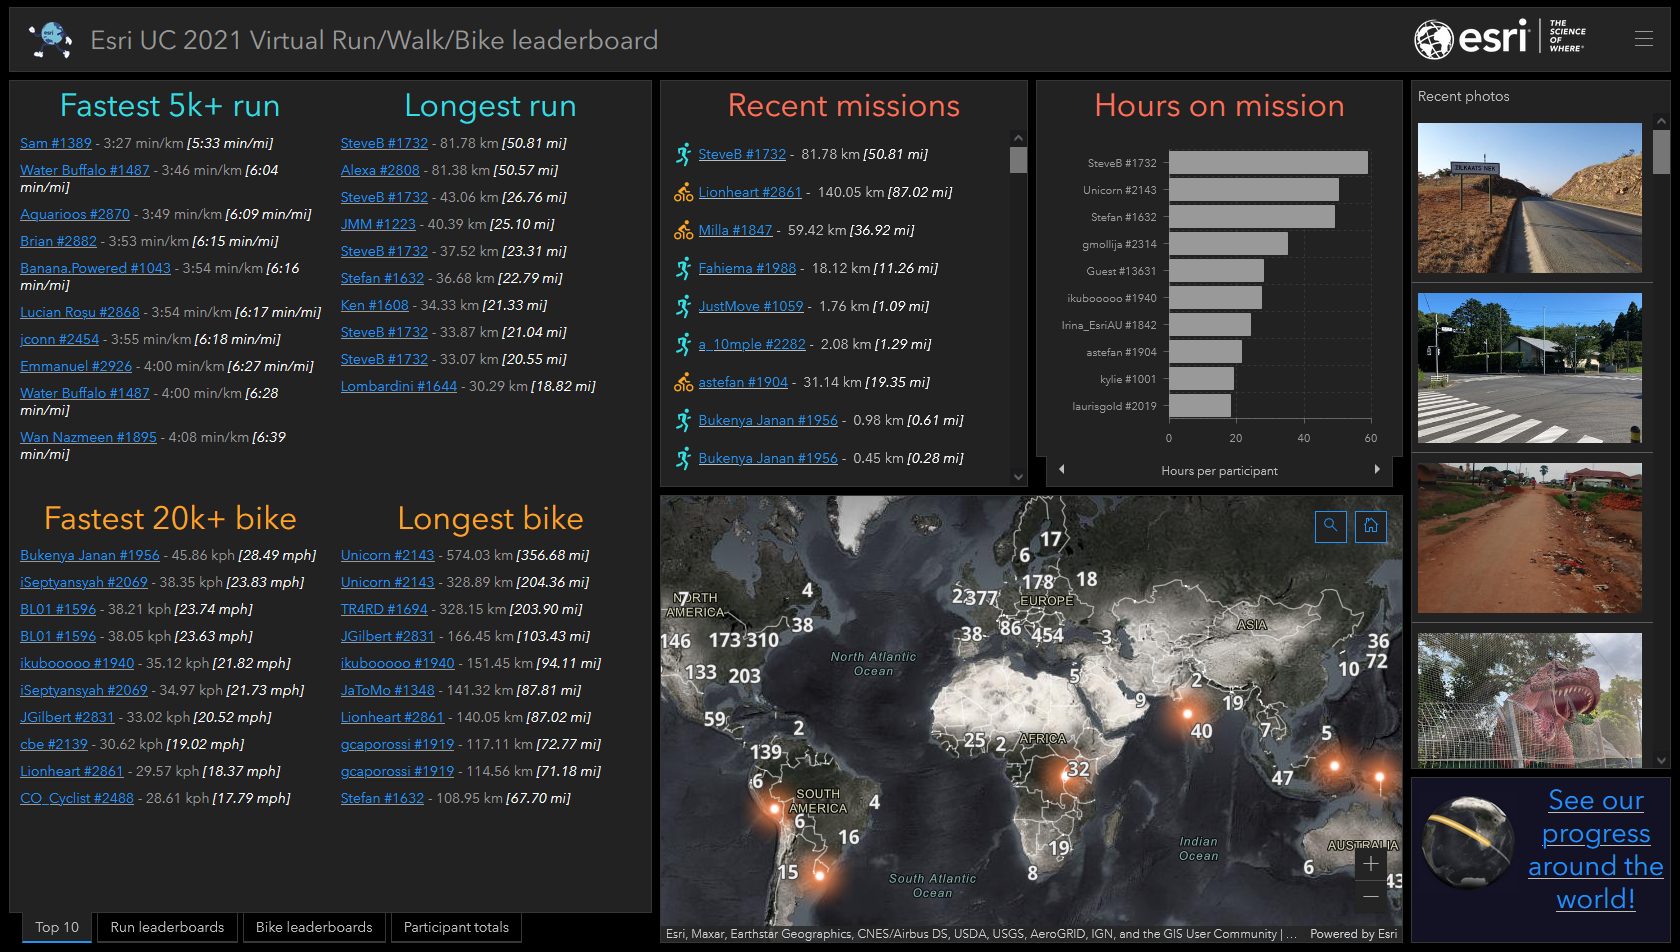Click the Recent missions scrollbar thumb
The width and height of the screenshot is (1680, 952).
pos(1018,160)
